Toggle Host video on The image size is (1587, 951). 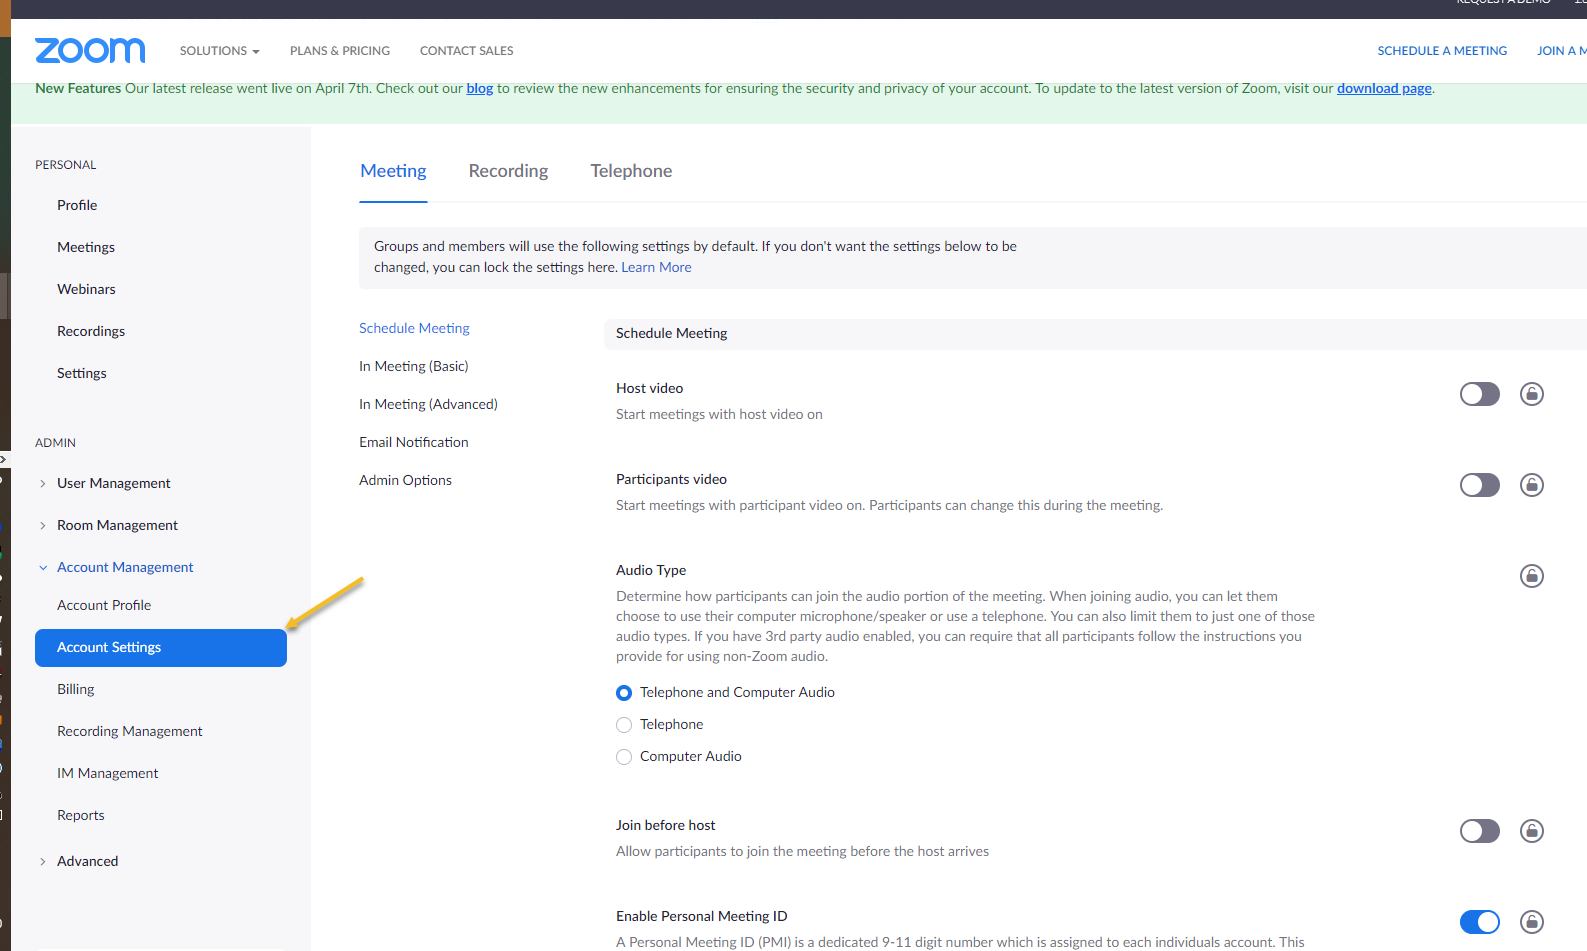coord(1479,394)
